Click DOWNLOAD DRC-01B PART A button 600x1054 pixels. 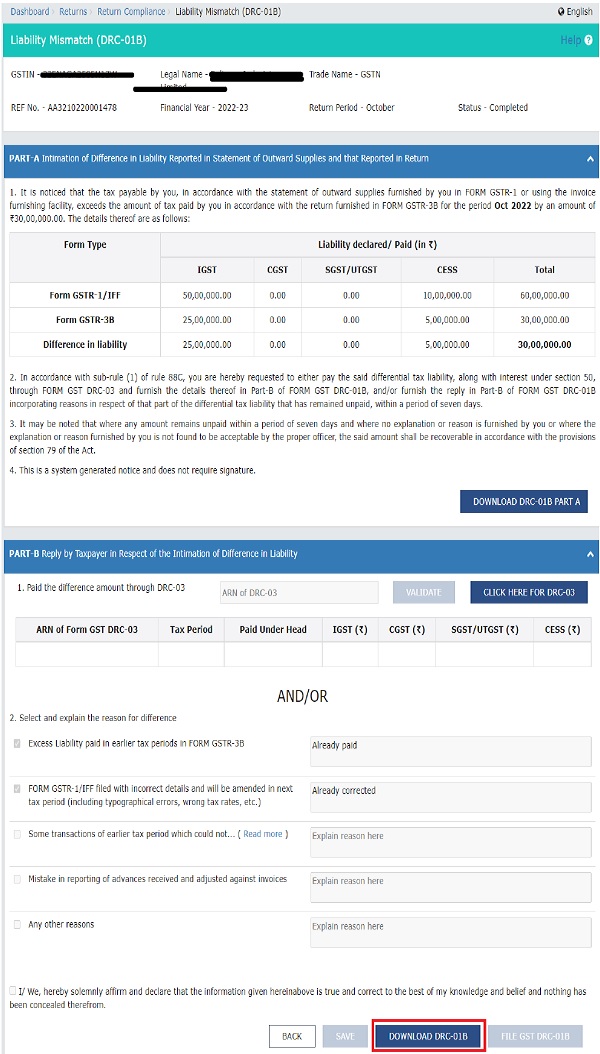click(x=523, y=501)
